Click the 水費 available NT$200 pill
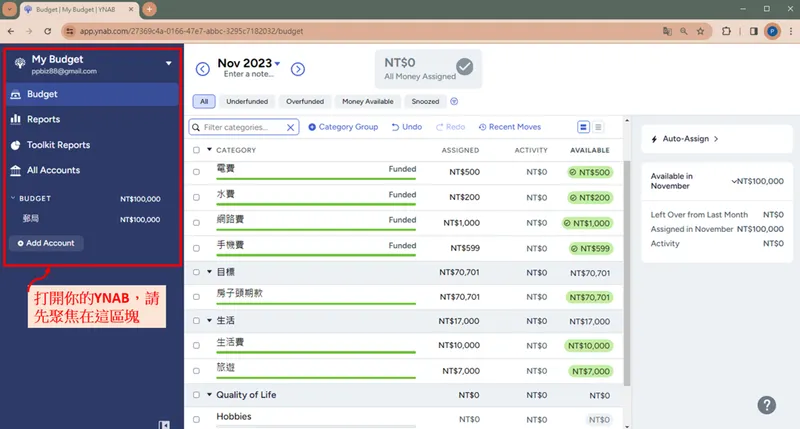Screen dimensions: 800x429 coord(590,197)
